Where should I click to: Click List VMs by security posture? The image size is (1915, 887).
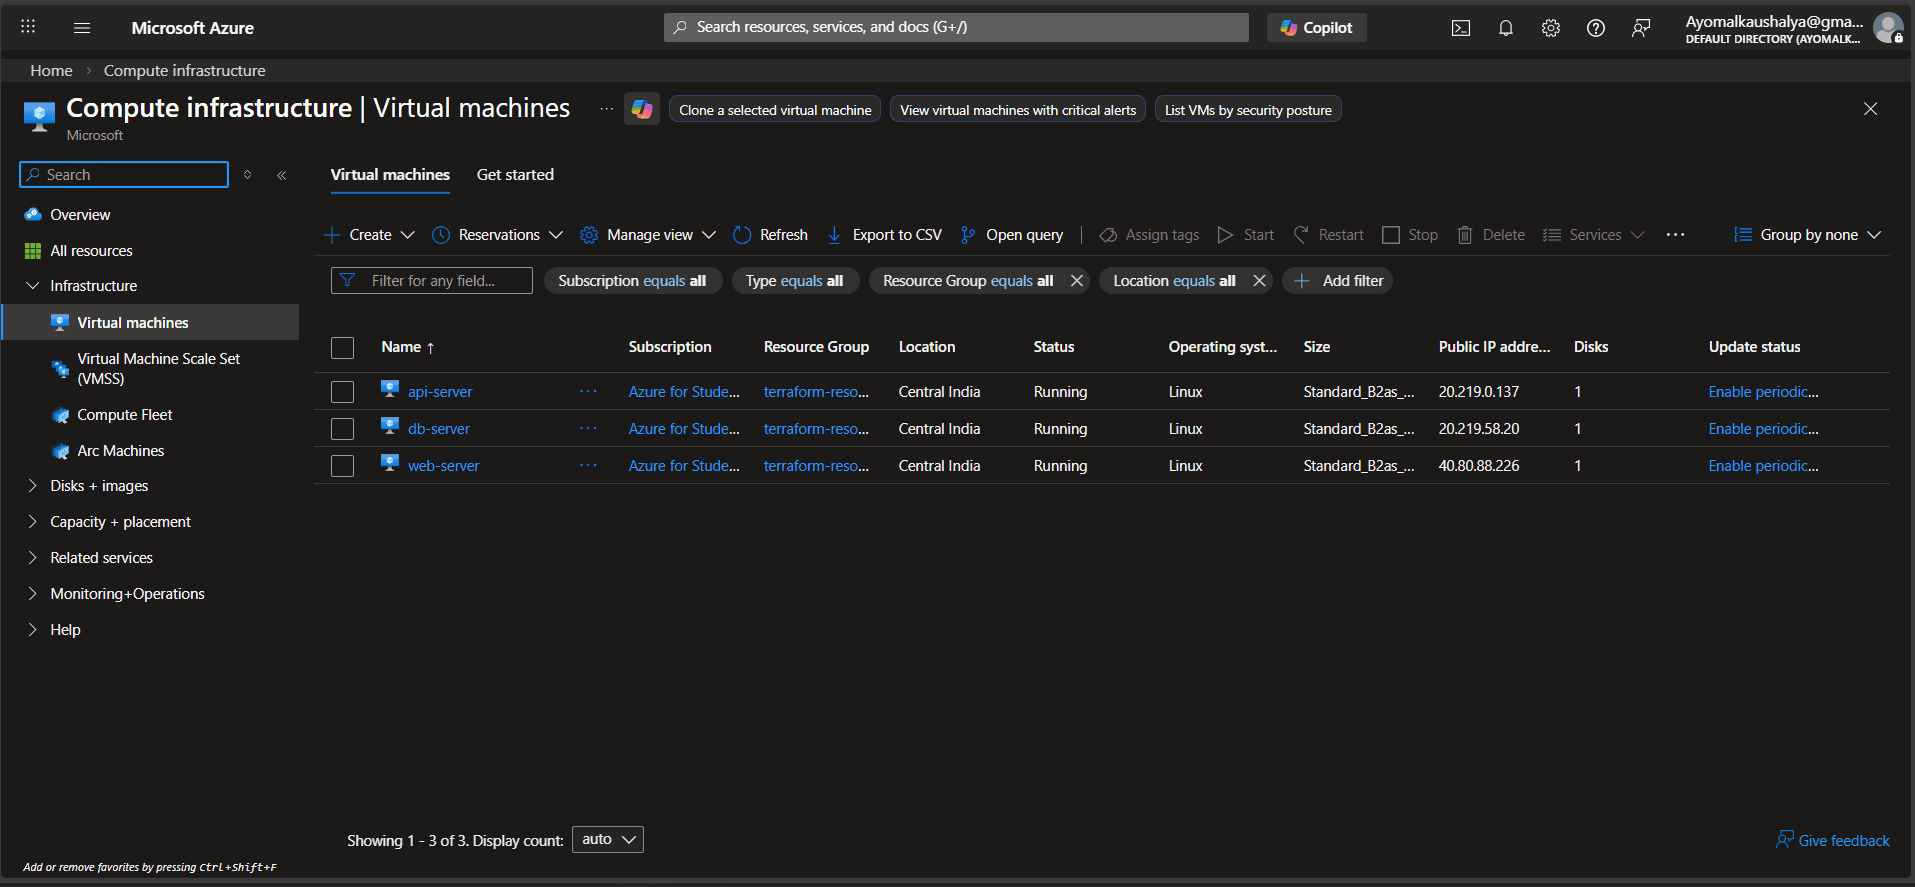1248,110
